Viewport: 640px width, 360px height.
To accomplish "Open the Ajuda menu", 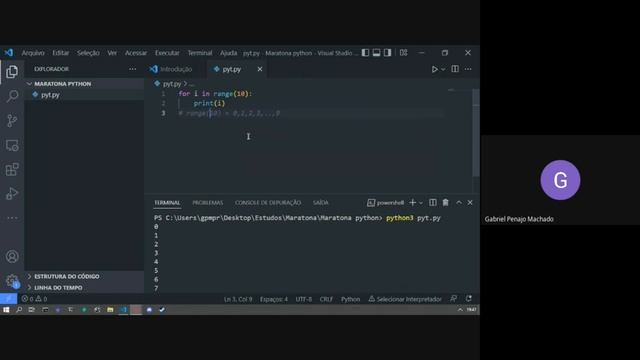I will 229,53.
